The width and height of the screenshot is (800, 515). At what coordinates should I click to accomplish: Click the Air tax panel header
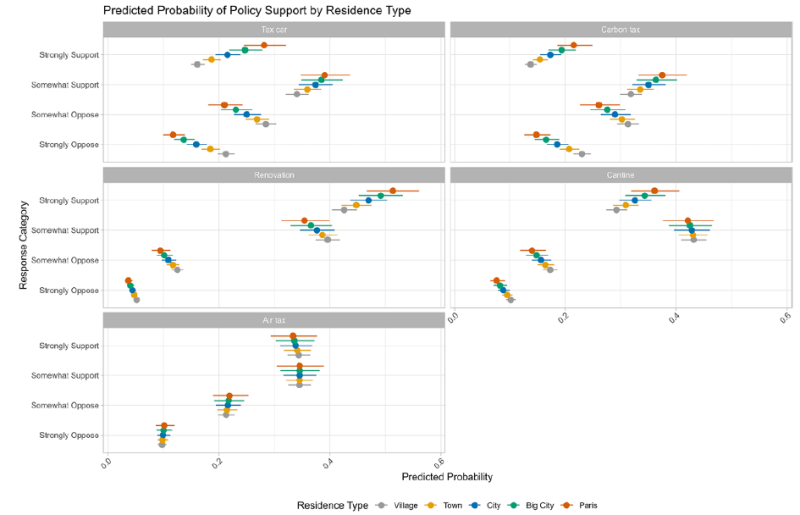272,320
